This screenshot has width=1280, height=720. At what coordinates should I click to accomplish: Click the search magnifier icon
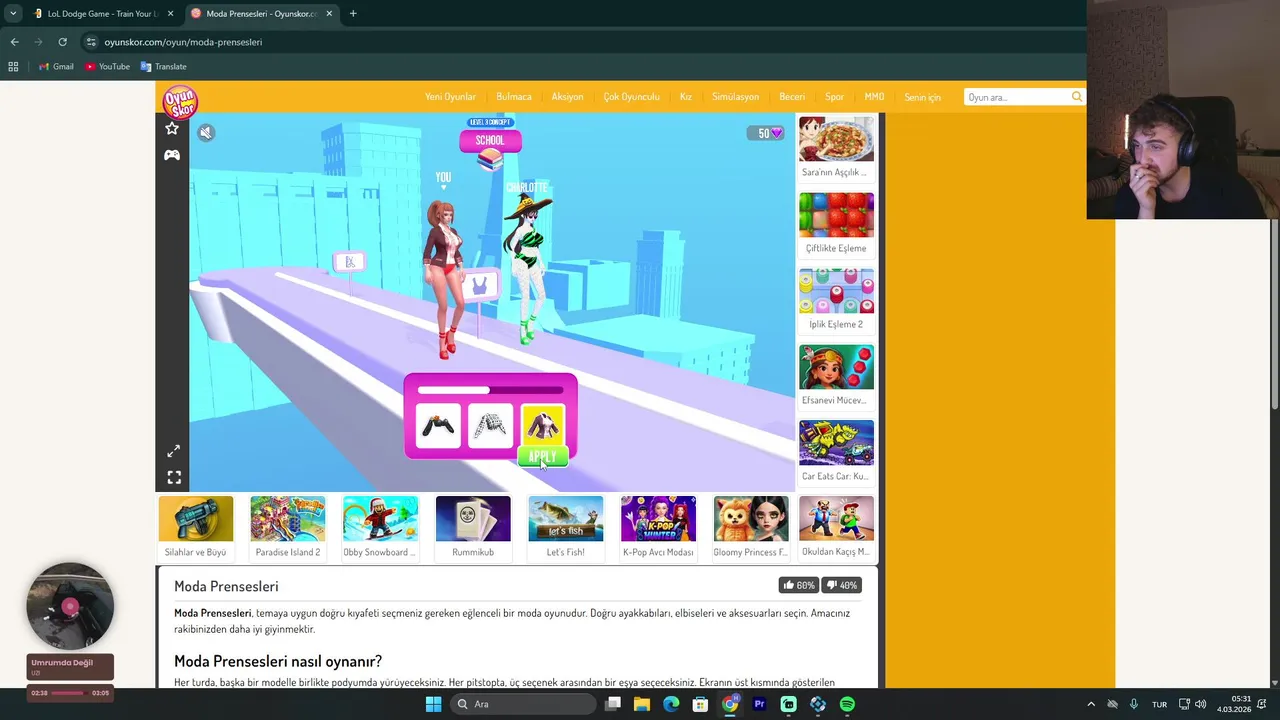coord(1077,97)
